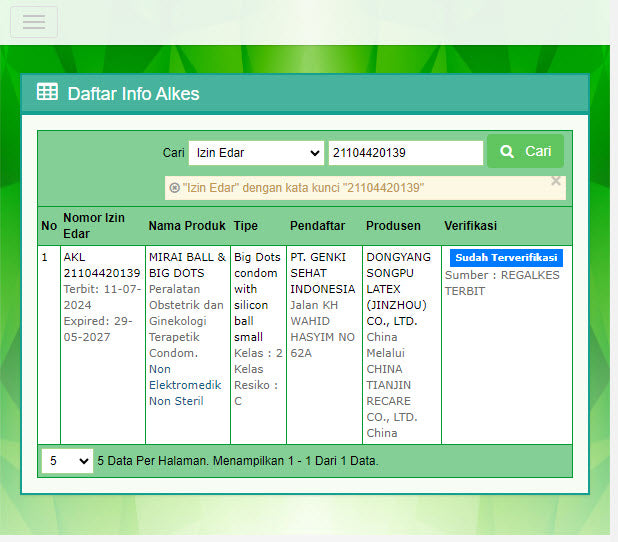This screenshot has height=542, width=618.
Task: Click the magnifier icon in Cari button
Action: [x=508, y=151]
